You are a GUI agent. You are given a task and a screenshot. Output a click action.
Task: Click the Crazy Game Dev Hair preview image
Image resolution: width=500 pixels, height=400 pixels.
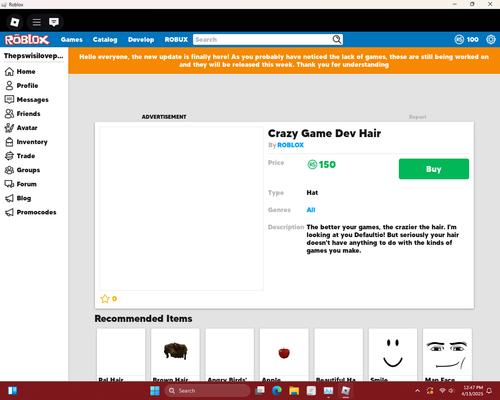coord(181,208)
